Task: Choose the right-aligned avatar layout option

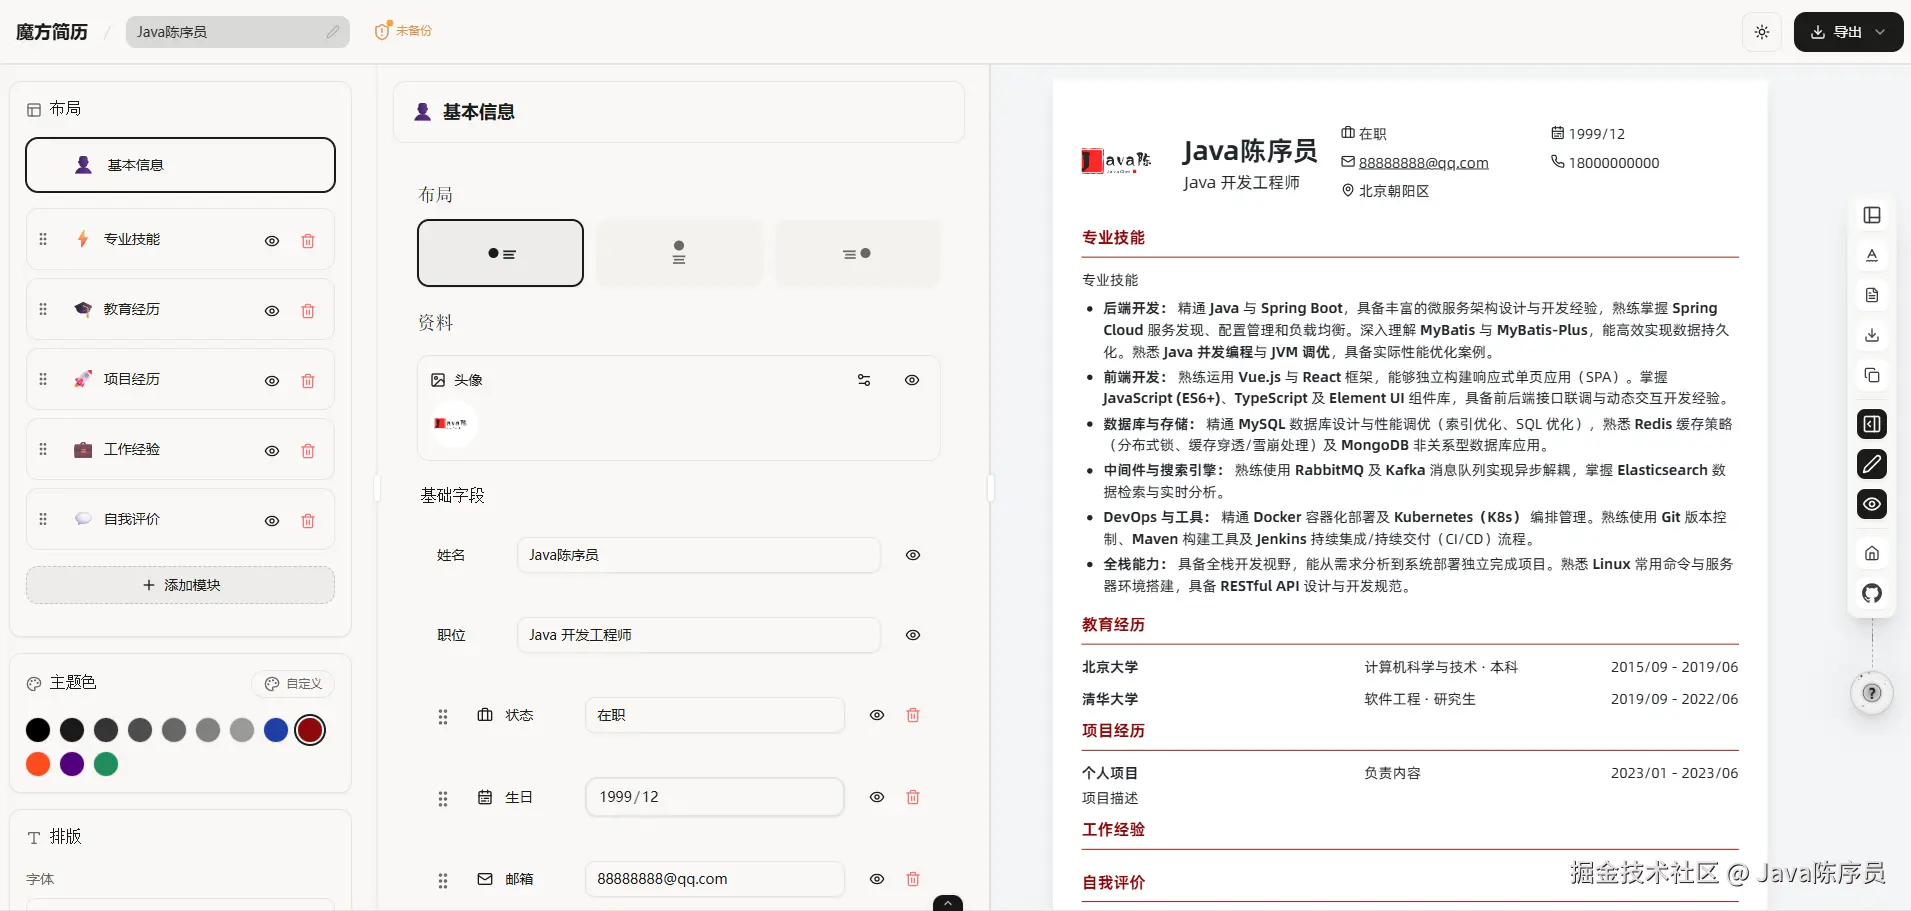Action: tap(858, 253)
